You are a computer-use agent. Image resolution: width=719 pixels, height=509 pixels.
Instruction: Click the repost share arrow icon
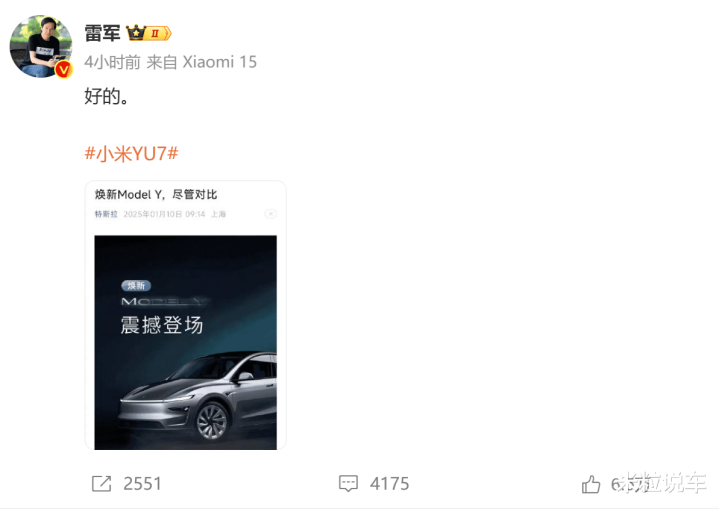(101, 484)
